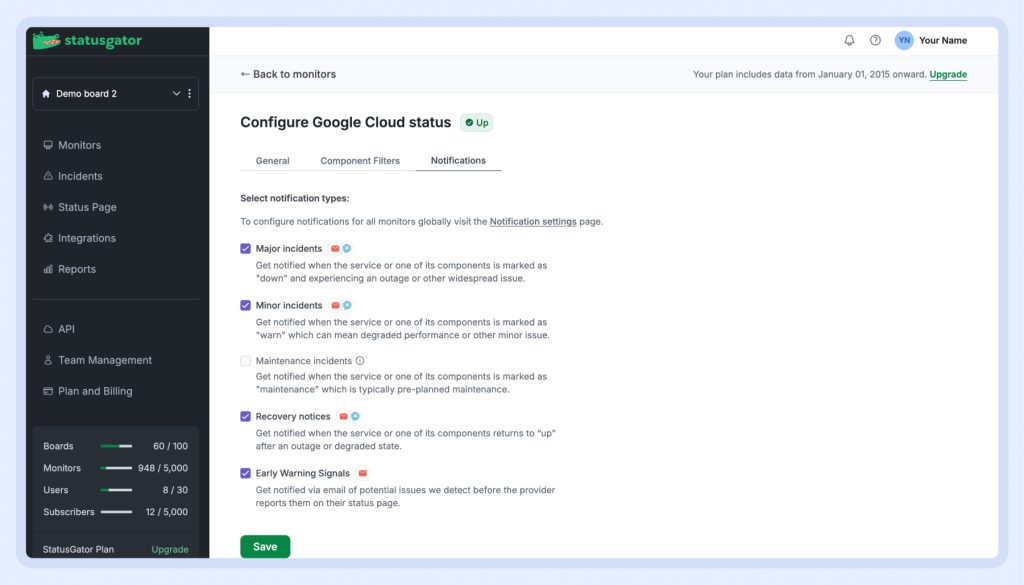The height and width of the screenshot is (585, 1024).
Task: Open the help question mark icon
Action: [875, 41]
